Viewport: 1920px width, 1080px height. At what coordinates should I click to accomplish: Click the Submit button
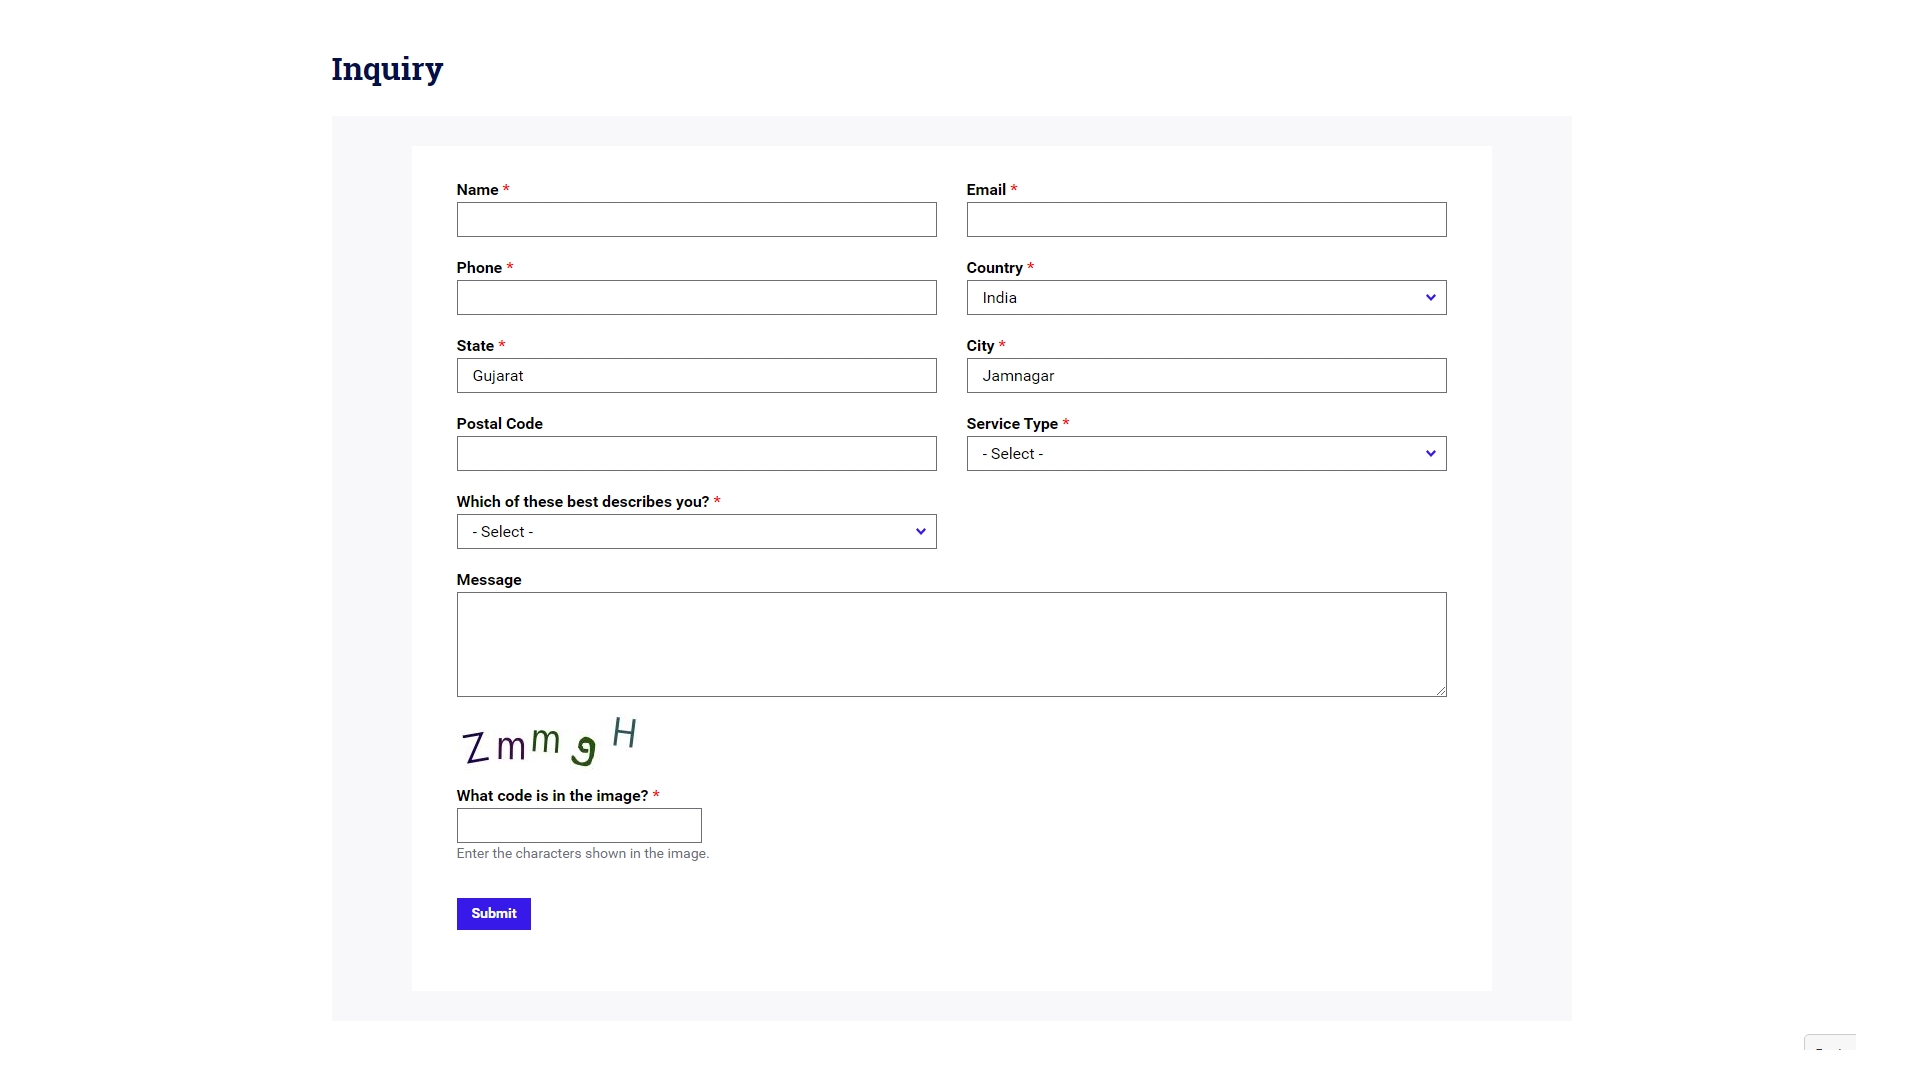[x=493, y=913]
